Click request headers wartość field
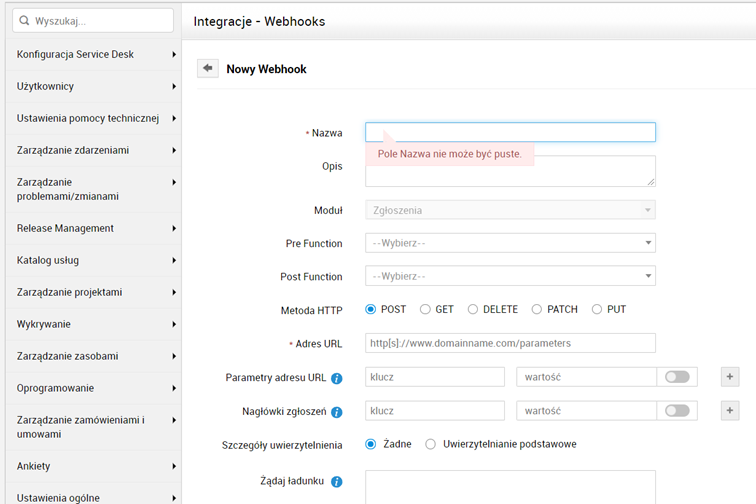This screenshot has height=504, width=756. [586, 410]
